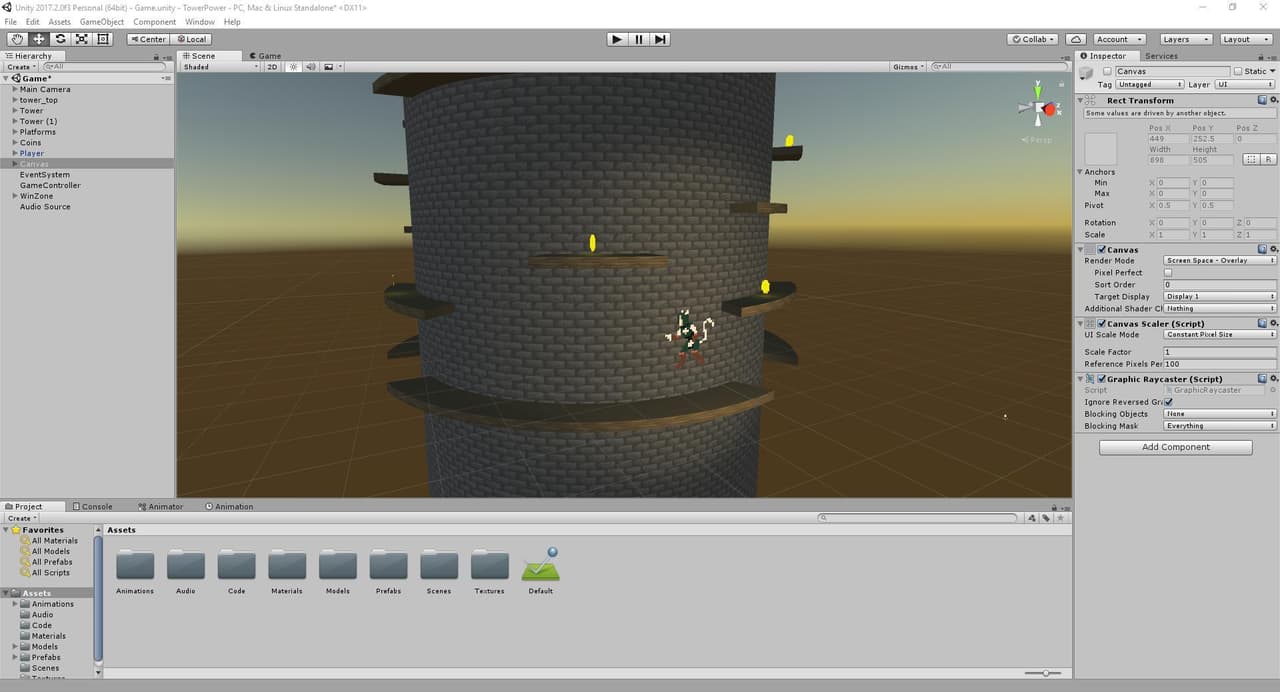Select the Rect Transform tool in the toolbar

tap(103, 39)
